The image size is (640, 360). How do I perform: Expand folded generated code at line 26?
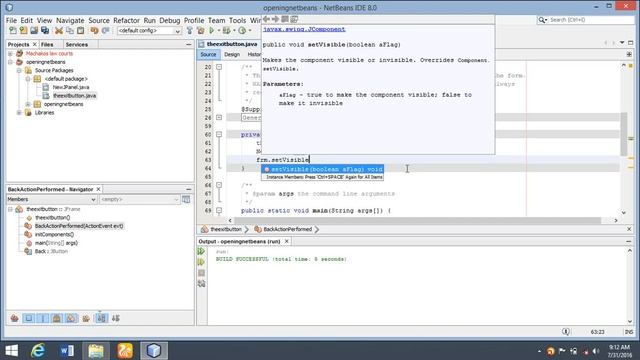(219, 118)
